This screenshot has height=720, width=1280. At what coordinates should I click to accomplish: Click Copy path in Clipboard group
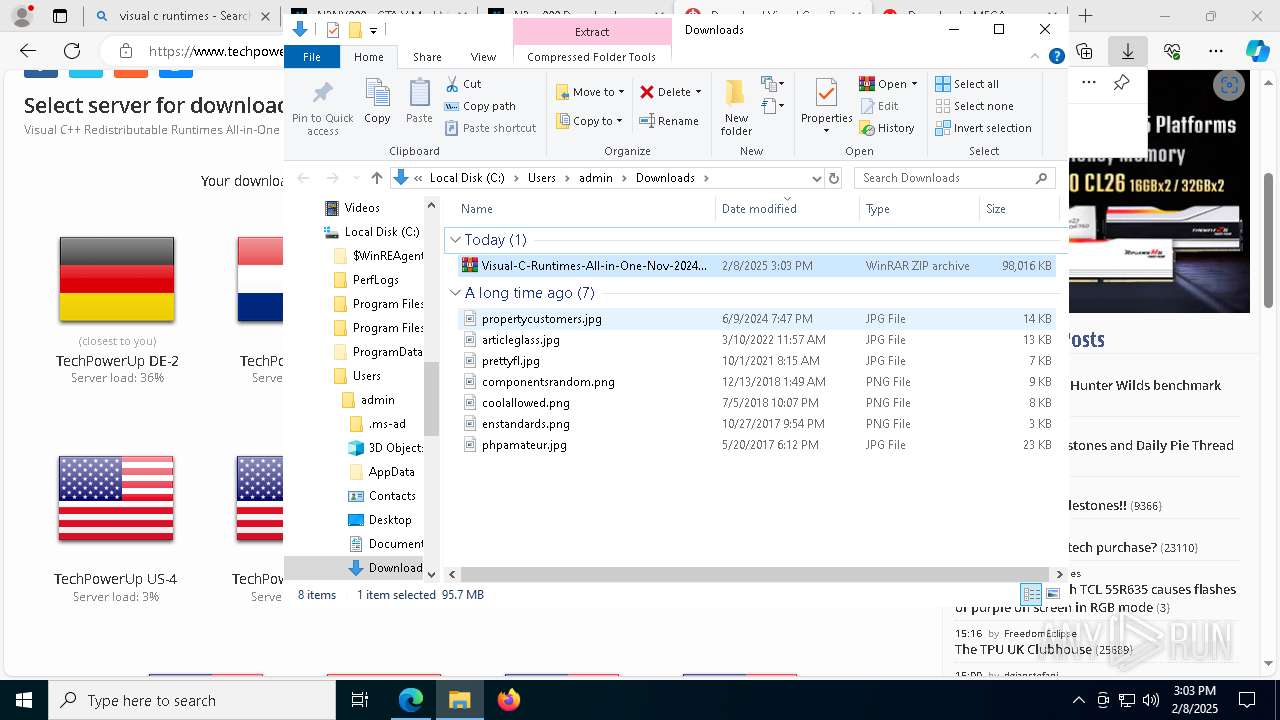(x=480, y=106)
